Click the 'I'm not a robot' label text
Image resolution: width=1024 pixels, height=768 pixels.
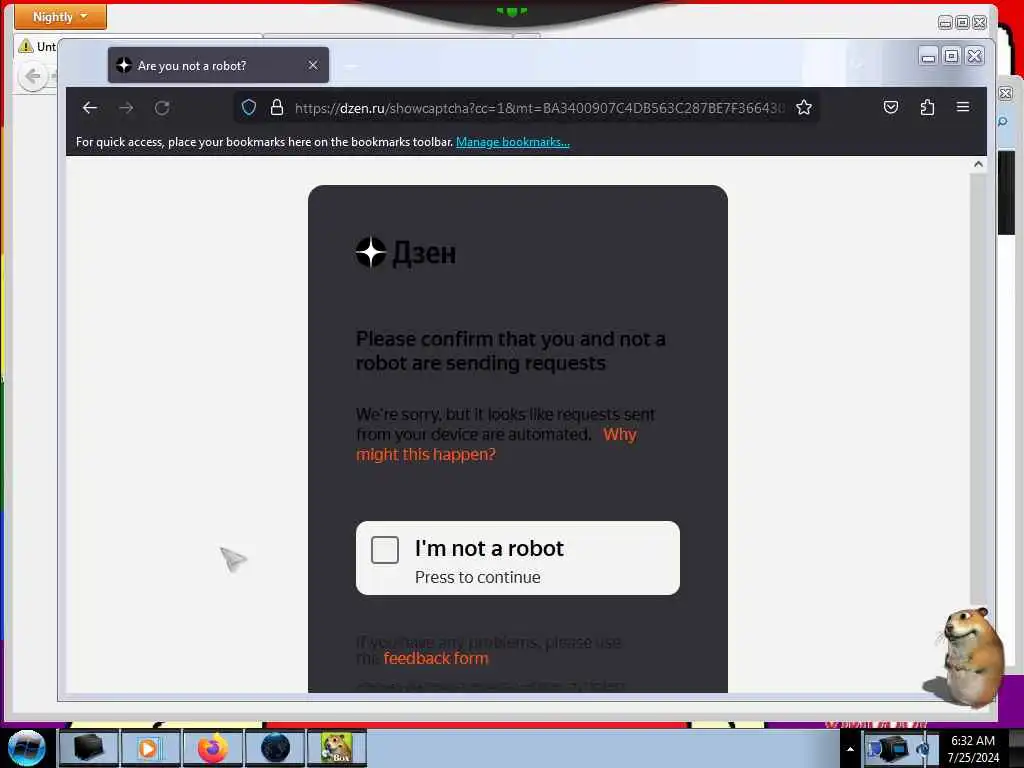click(489, 549)
